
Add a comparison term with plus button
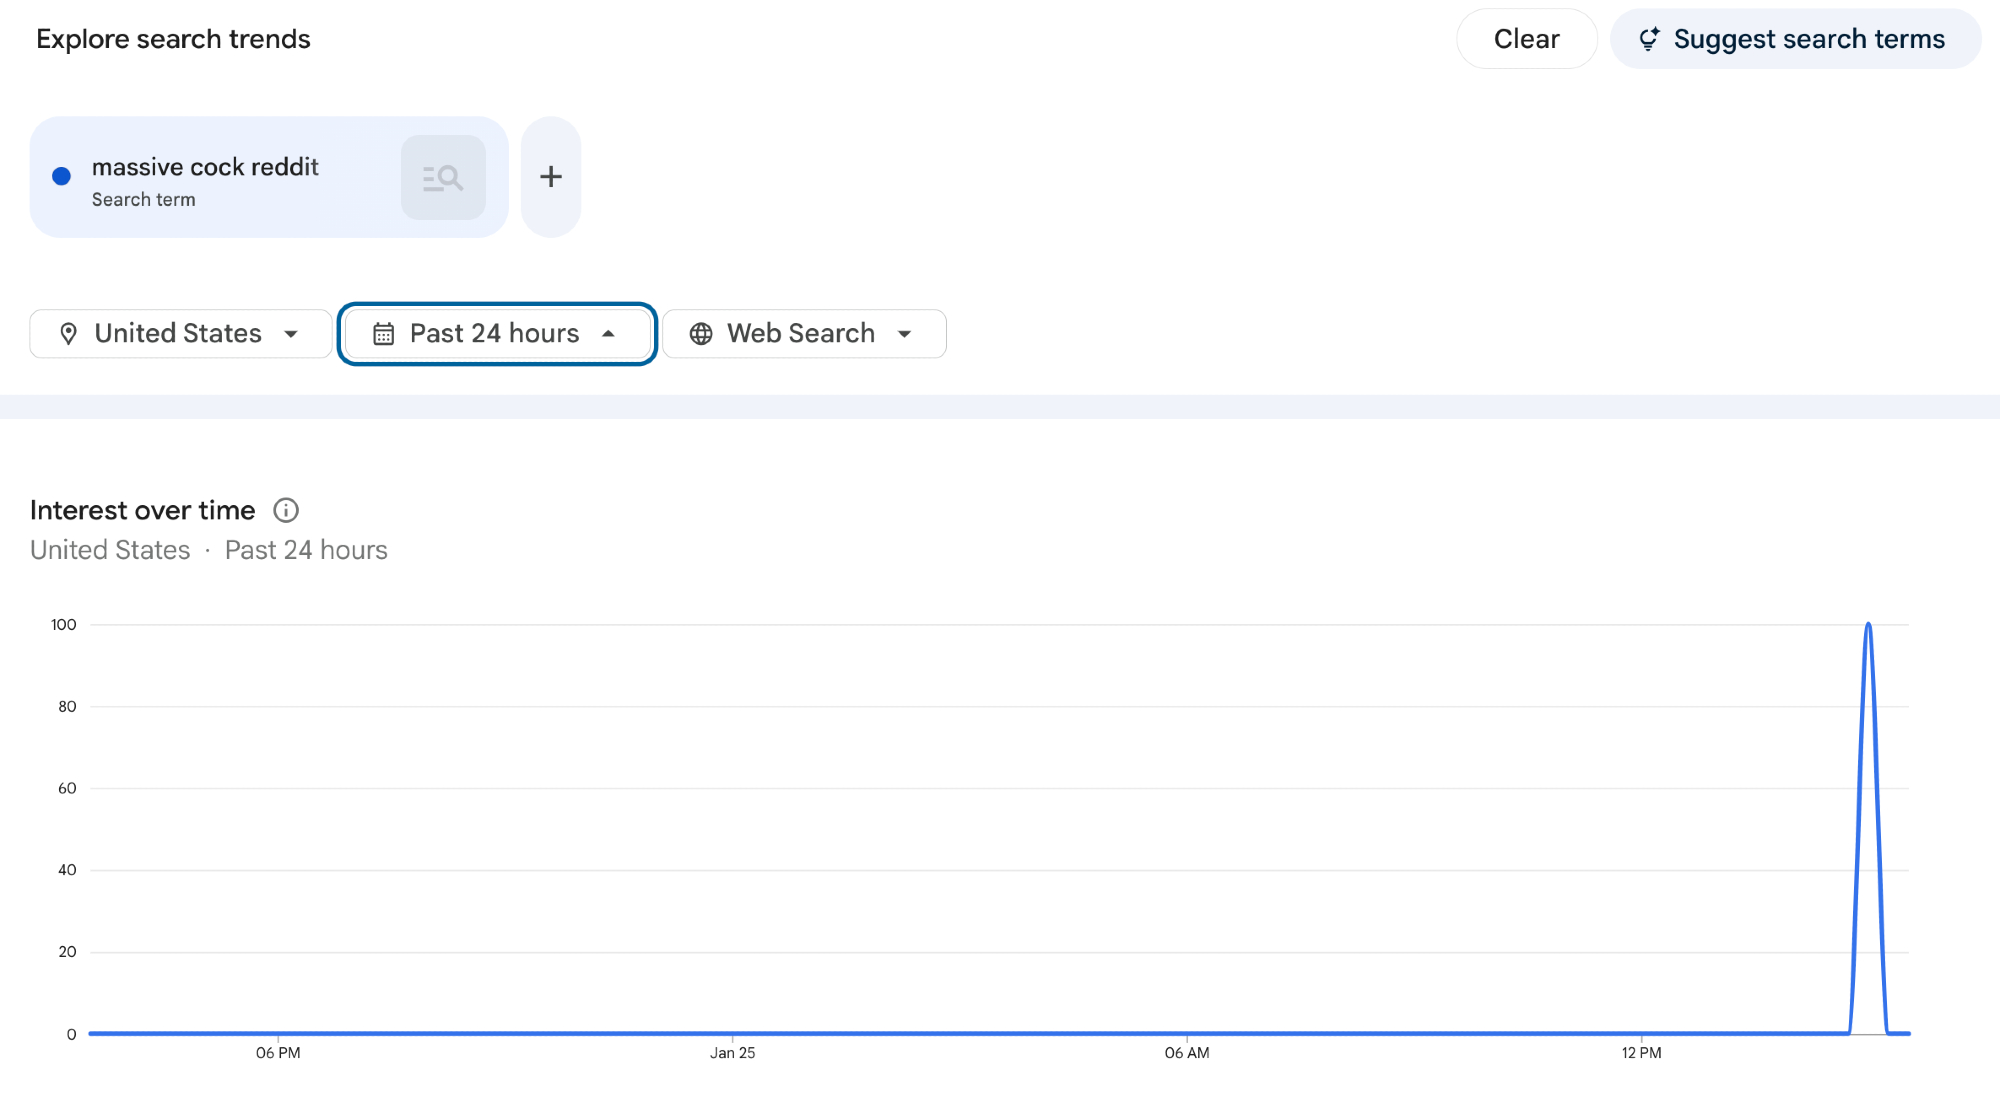coord(551,177)
